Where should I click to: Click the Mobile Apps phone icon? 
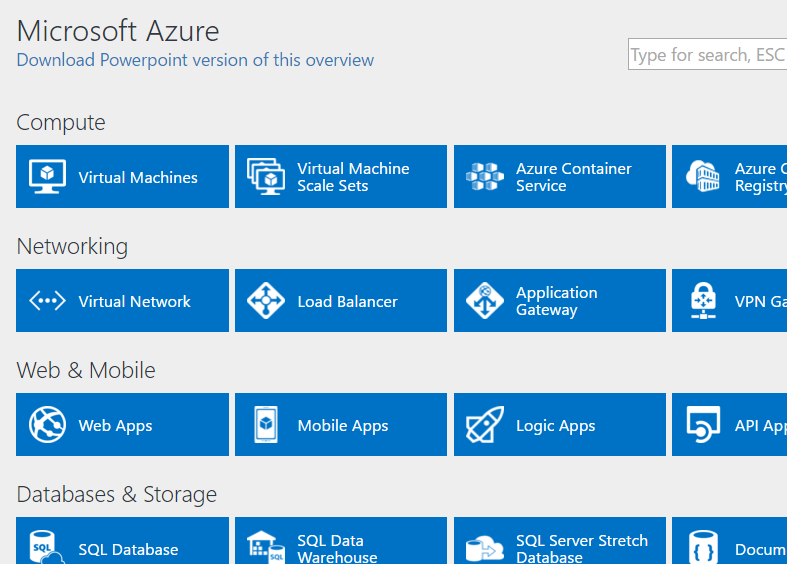(266, 425)
